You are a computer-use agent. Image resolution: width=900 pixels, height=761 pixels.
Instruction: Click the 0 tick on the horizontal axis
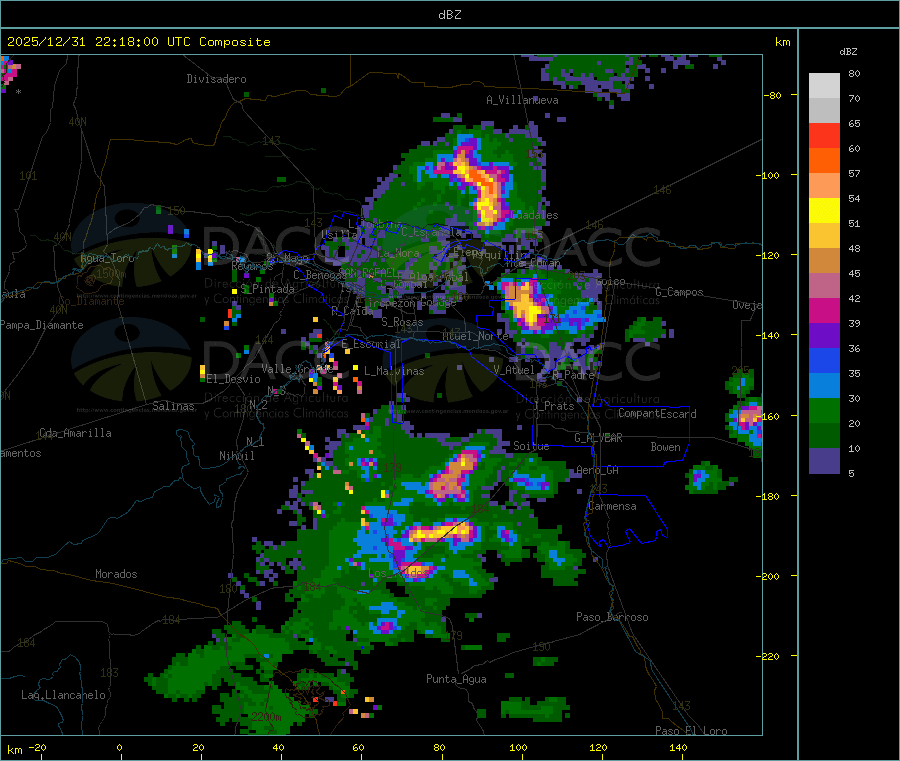[x=119, y=747]
